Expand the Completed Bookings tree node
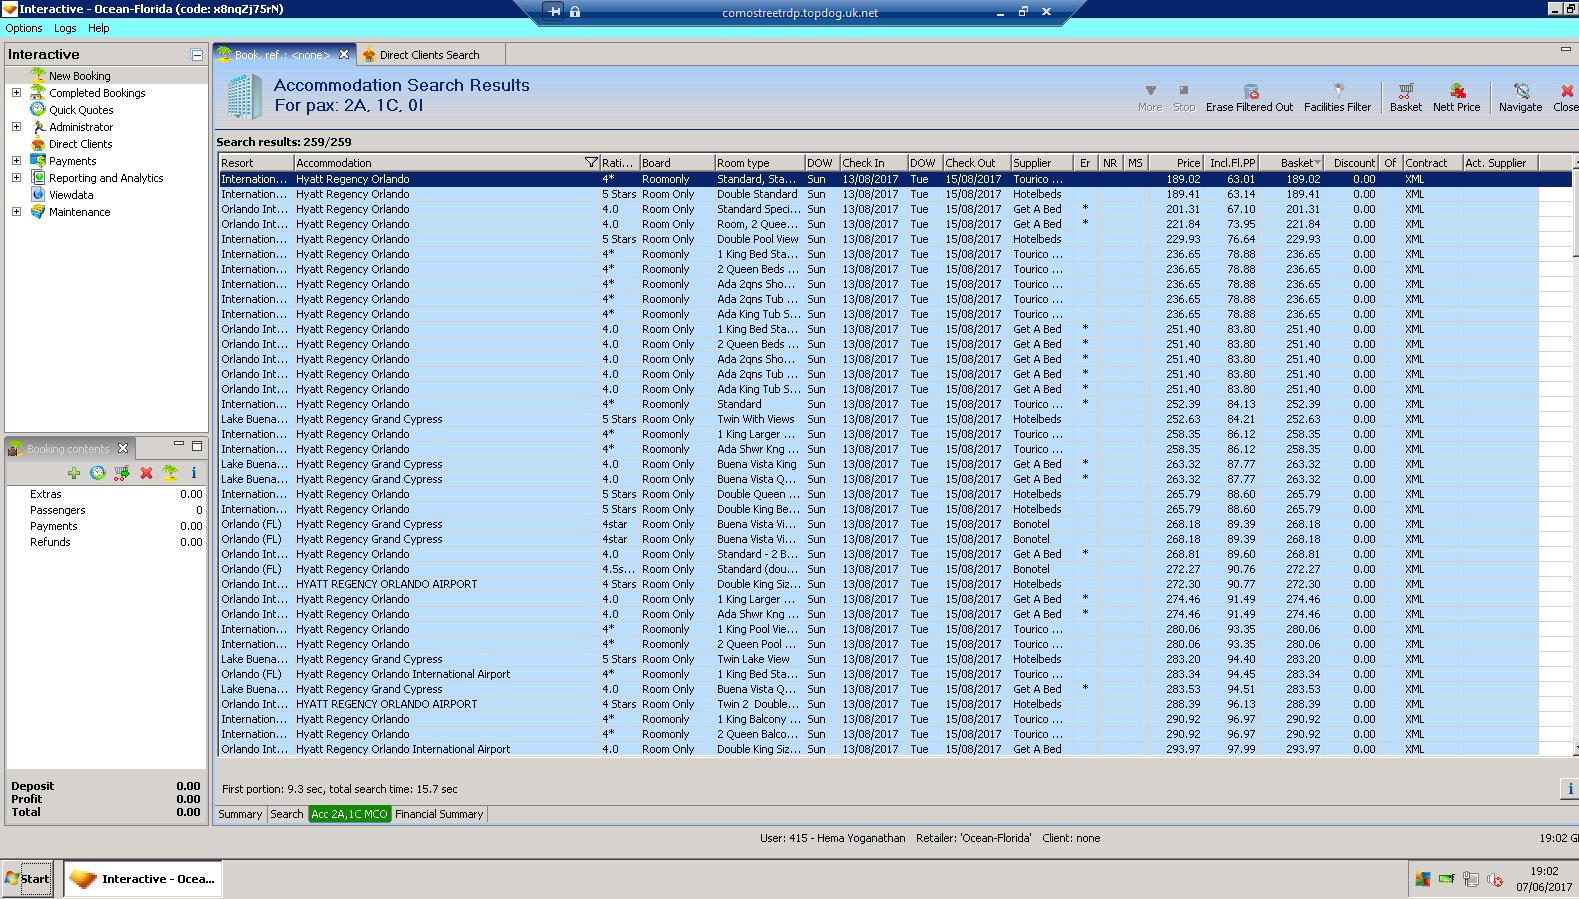This screenshot has height=899, width=1579. [16, 93]
